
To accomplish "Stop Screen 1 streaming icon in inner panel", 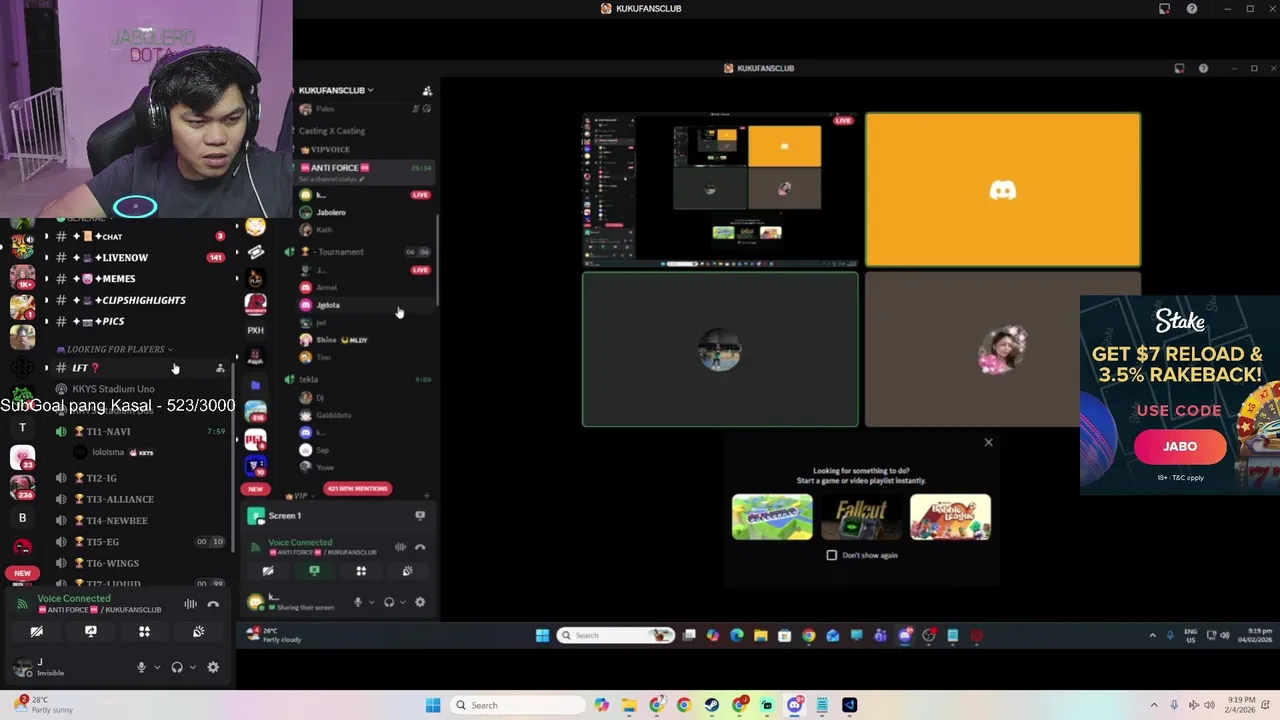I will click(x=420, y=515).
